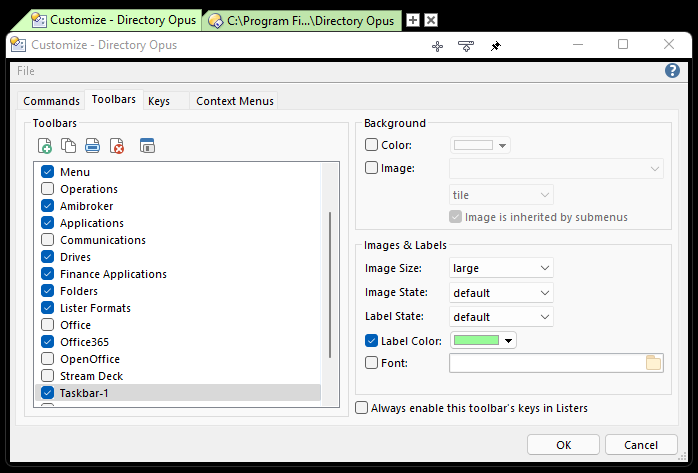Screen dimensions: 698x473
Task: Switch to C:\Program Fi...\Directory Opus tab
Action: click(303, 20)
